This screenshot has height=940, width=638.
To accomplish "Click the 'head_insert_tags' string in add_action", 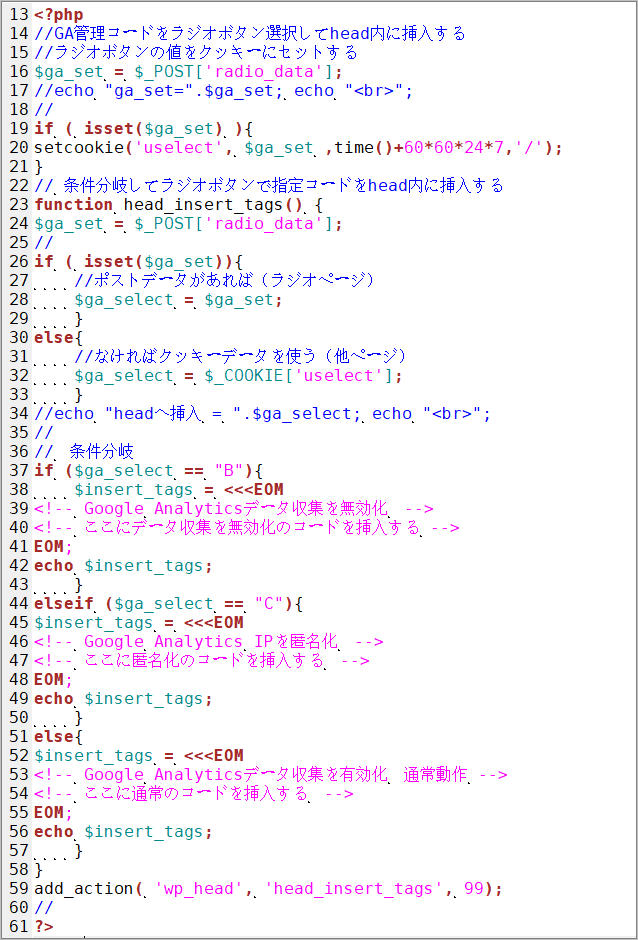I will pyautogui.click(x=353, y=888).
